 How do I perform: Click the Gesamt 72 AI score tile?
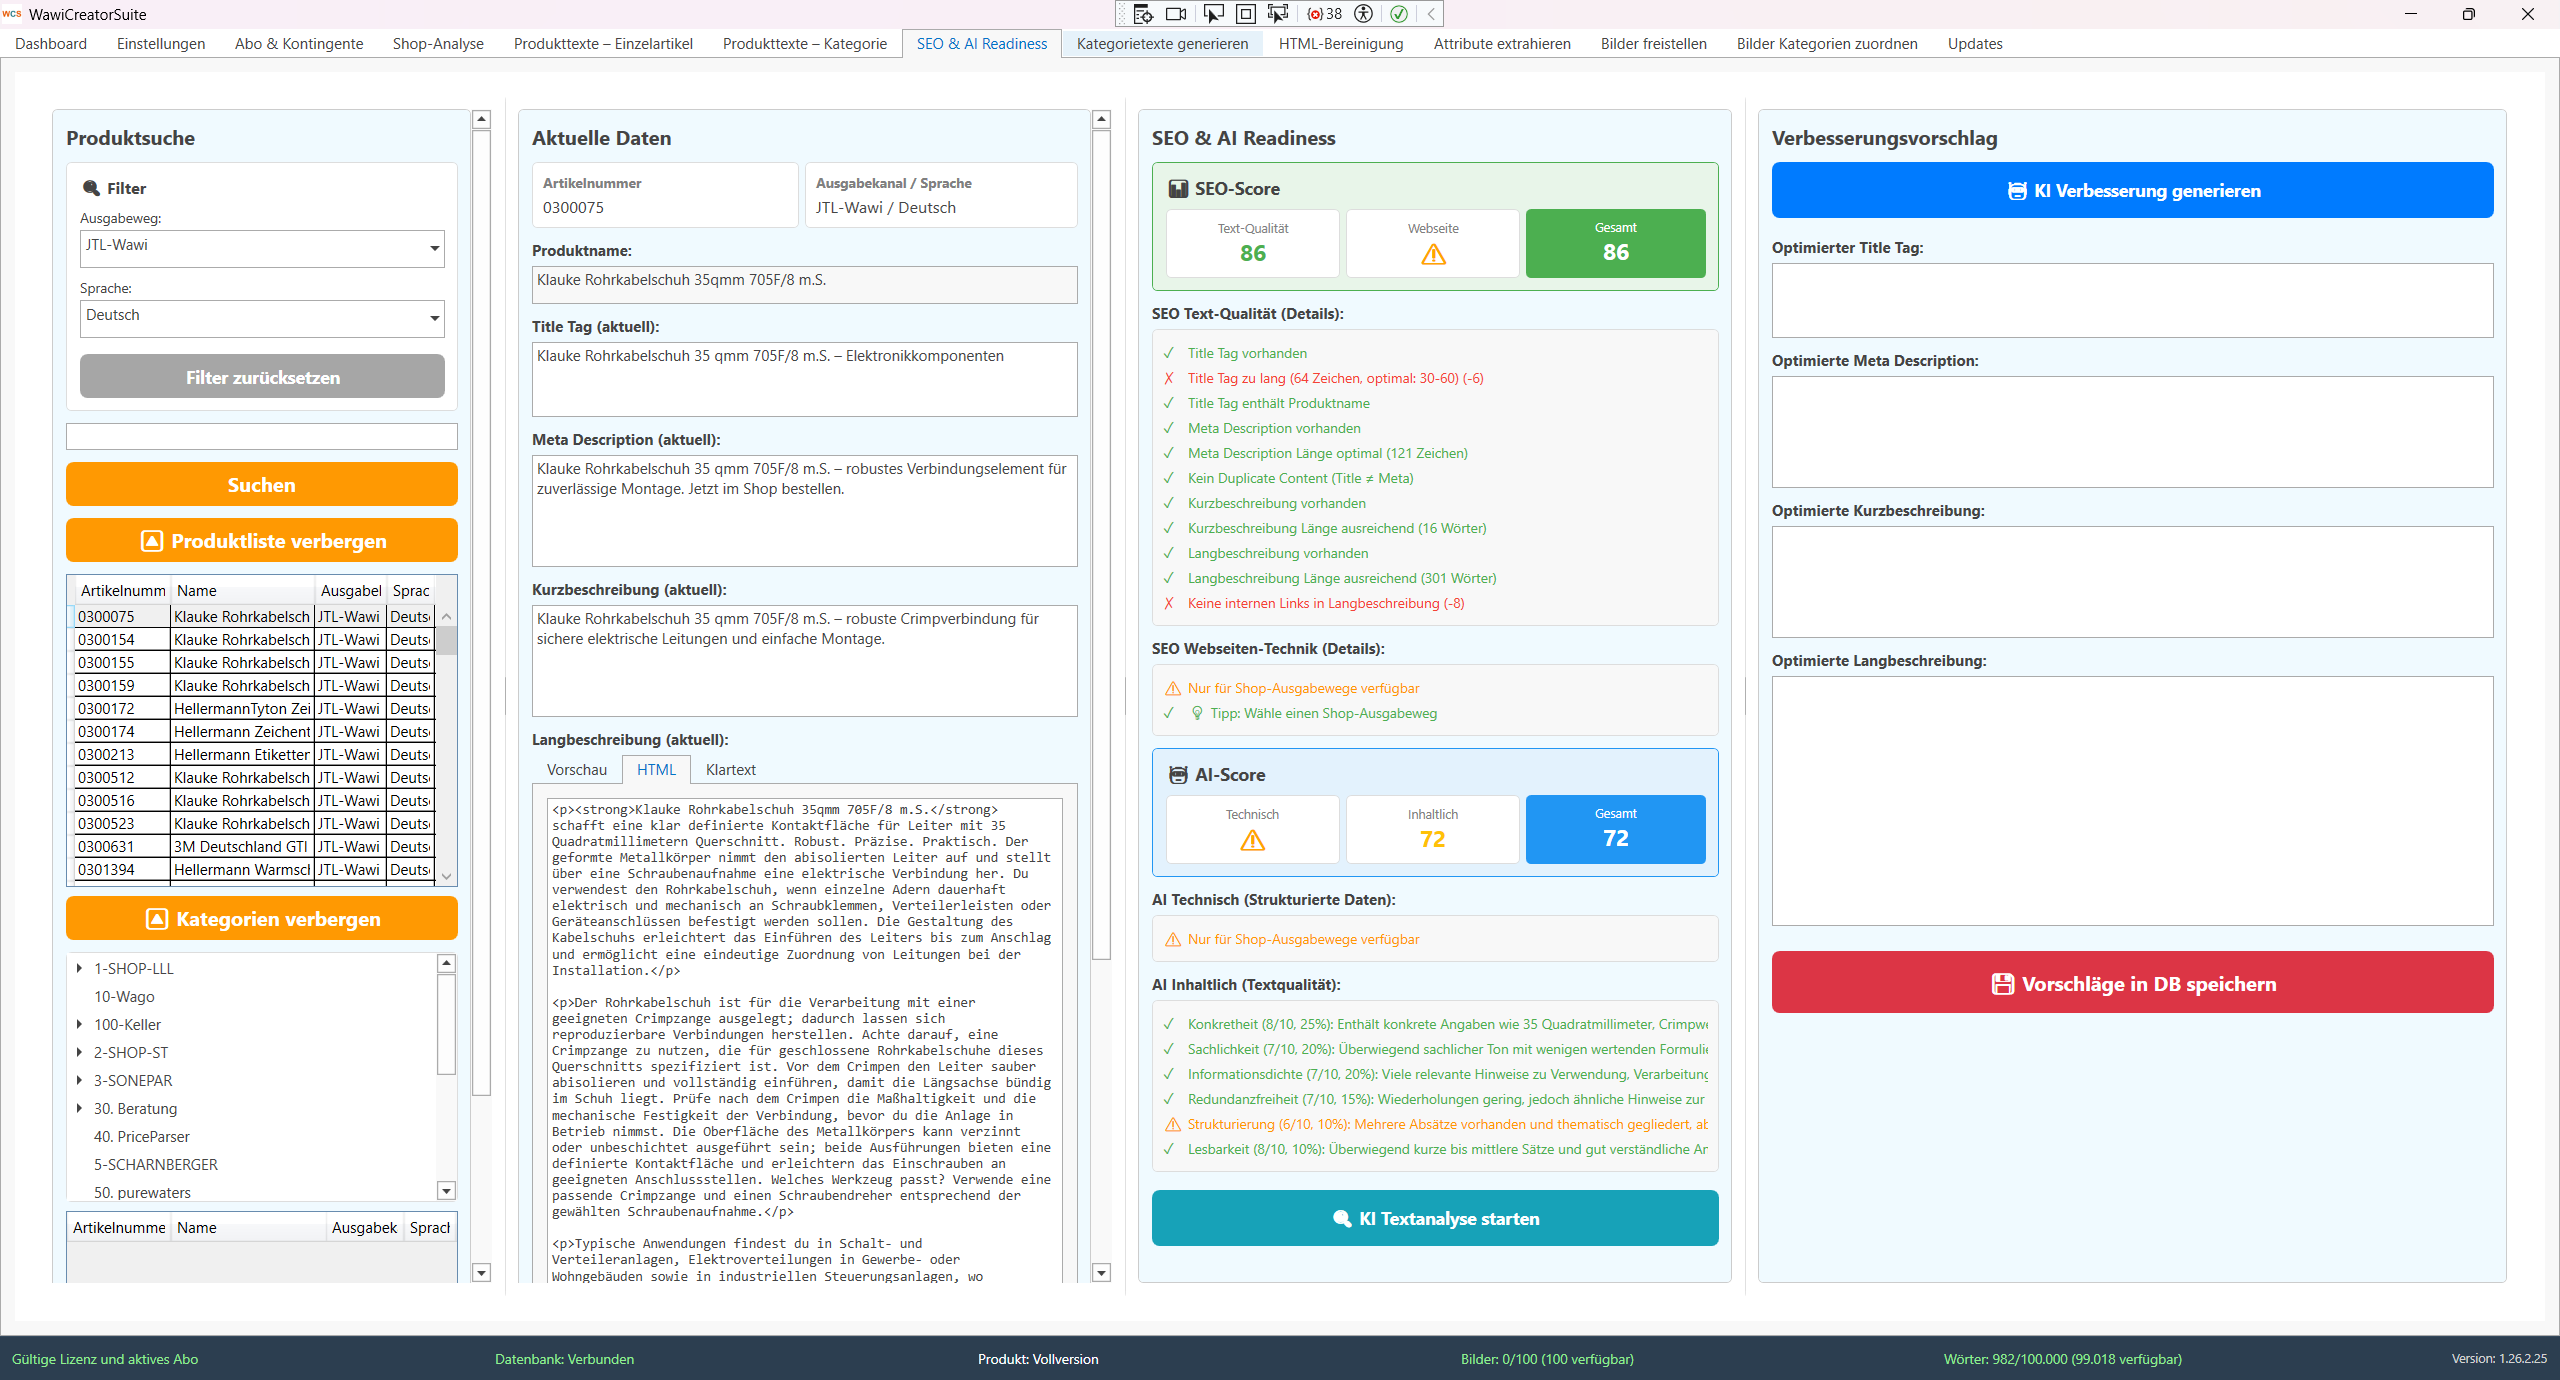(x=1615, y=829)
